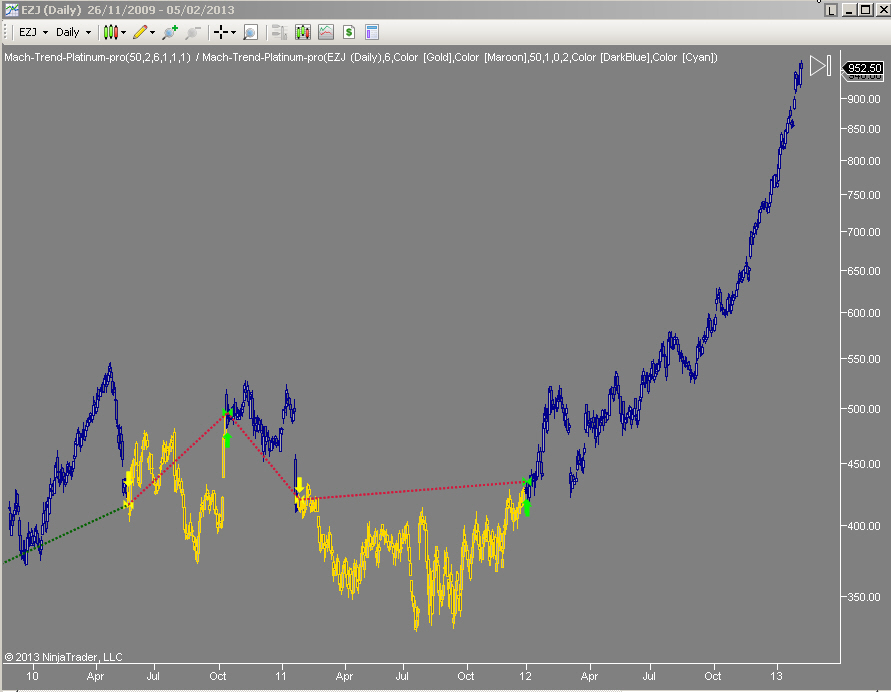Click the data box magnifier icon
The width and height of the screenshot is (891, 692).
coord(250,31)
